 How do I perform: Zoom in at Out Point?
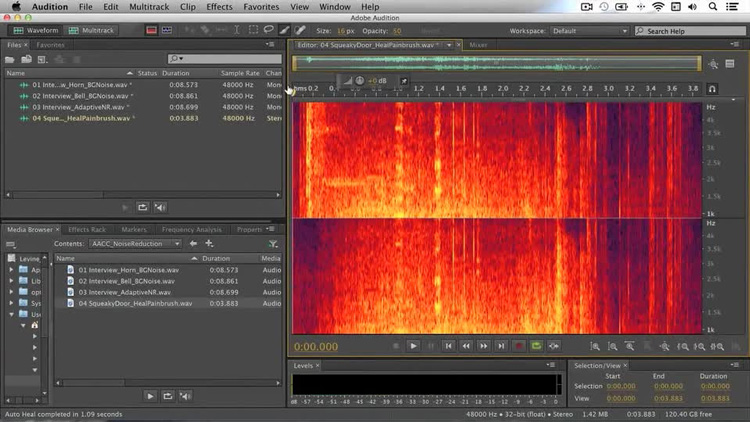pos(699,346)
